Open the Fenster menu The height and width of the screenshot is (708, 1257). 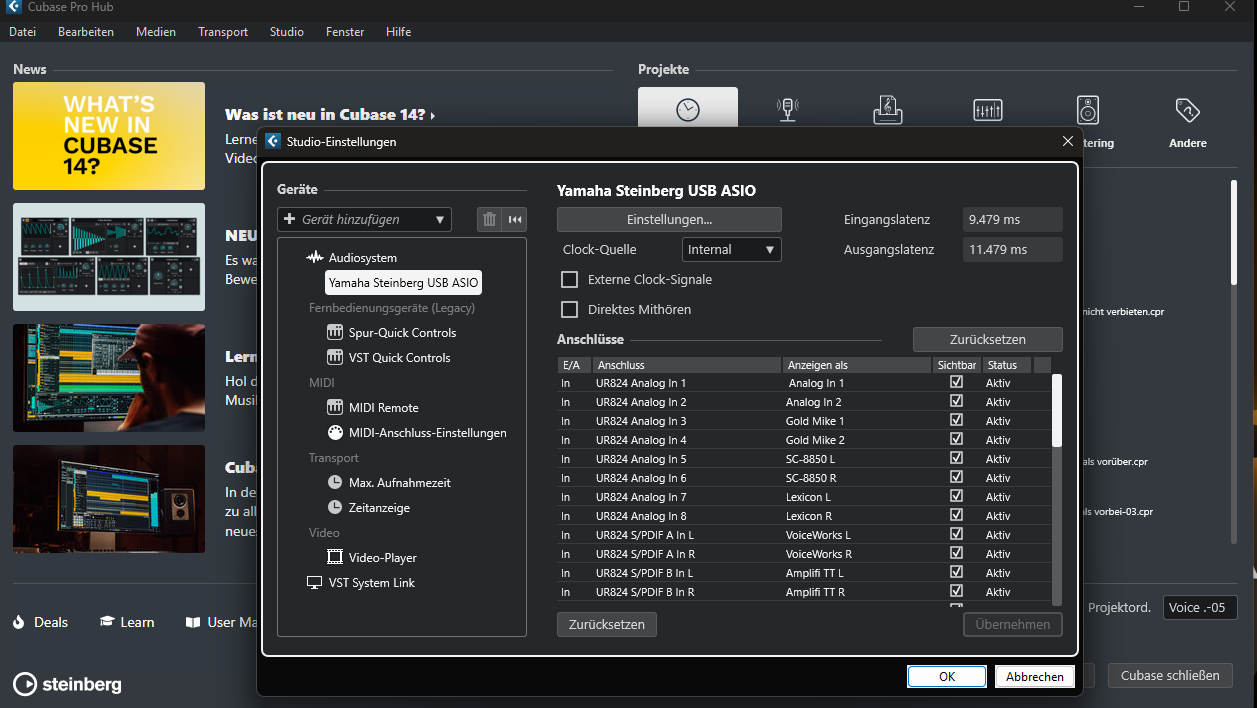pyautogui.click(x=345, y=32)
